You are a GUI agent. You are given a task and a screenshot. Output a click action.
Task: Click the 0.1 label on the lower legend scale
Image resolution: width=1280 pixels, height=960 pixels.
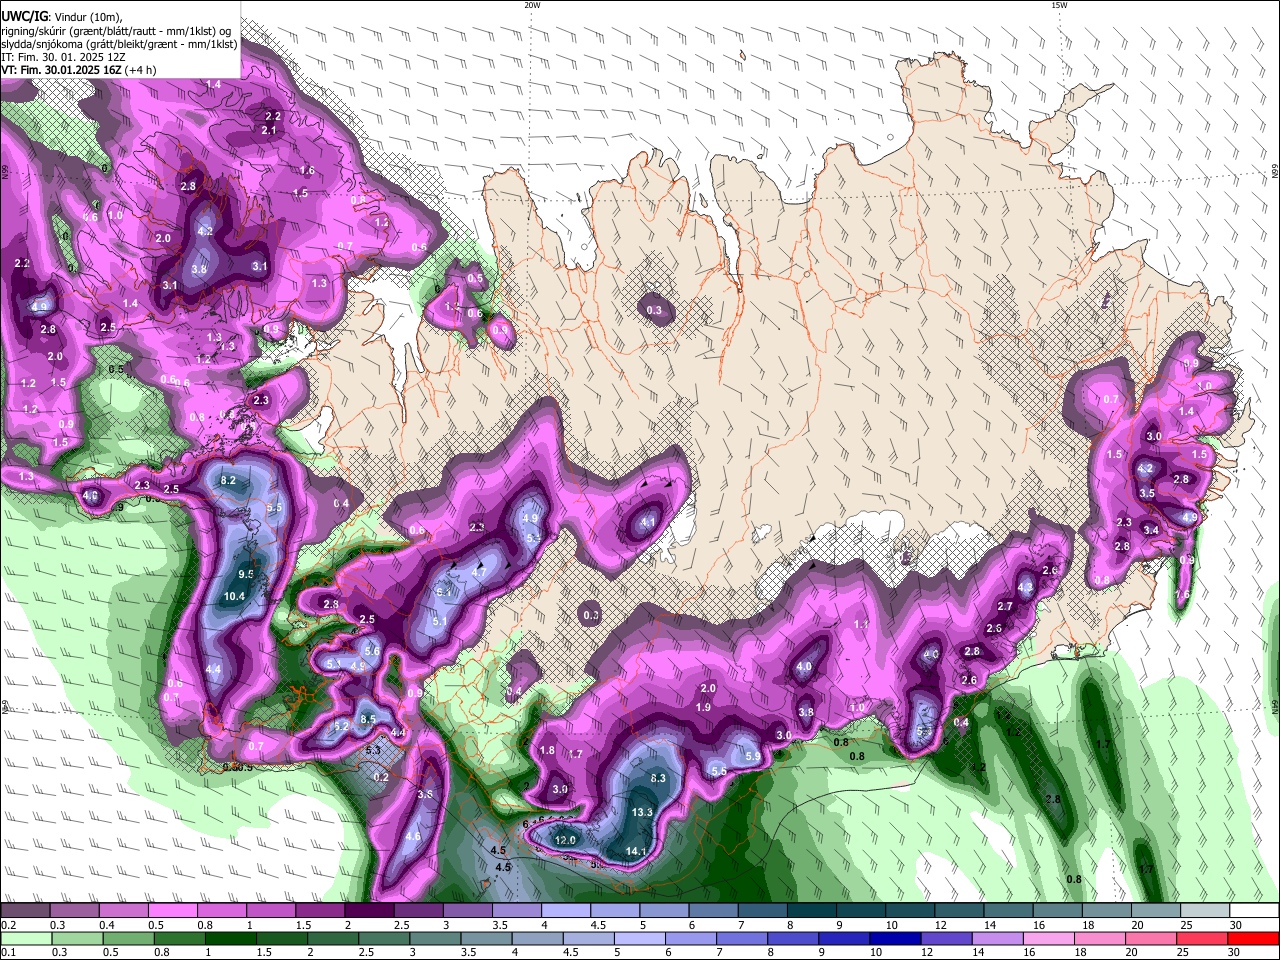click(x=8, y=951)
